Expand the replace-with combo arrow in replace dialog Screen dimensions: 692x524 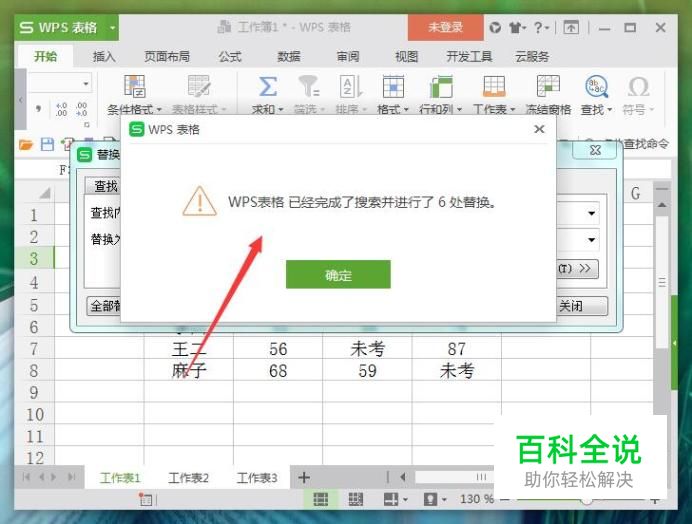[591, 240]
